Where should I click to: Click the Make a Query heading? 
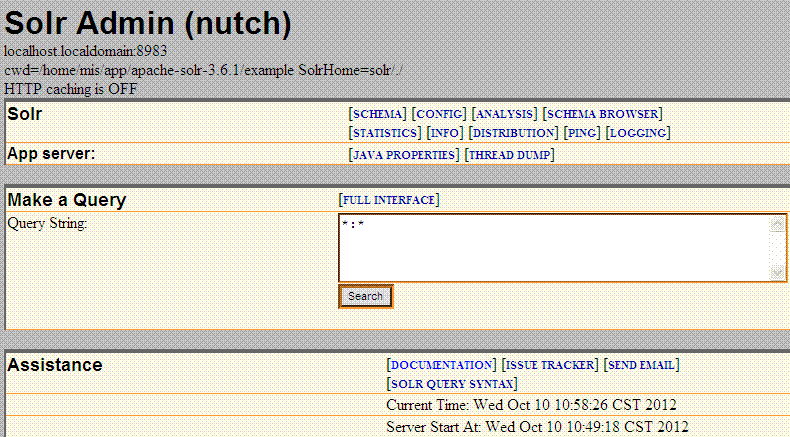(x=67, y=200)
